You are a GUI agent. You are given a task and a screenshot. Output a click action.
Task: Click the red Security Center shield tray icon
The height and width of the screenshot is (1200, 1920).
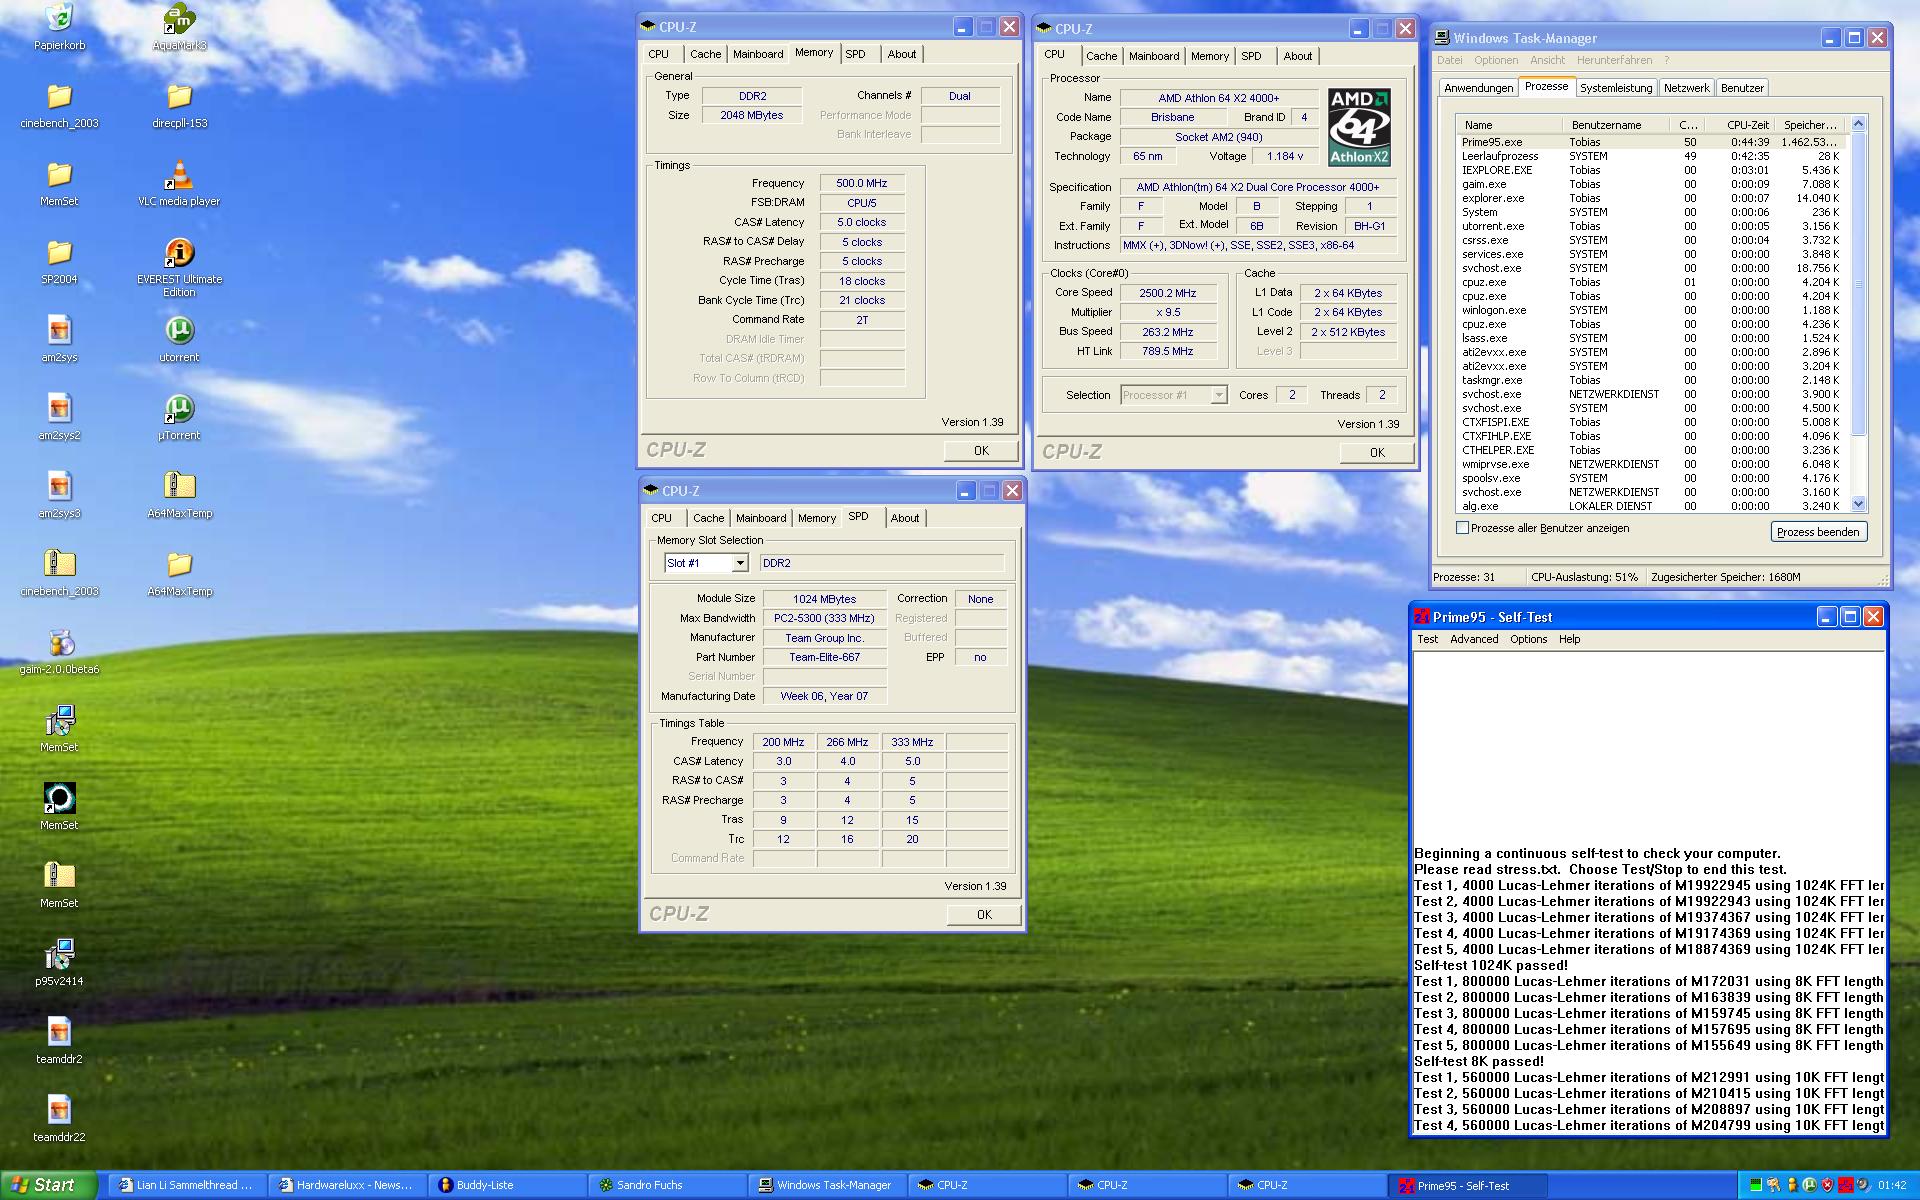(x=1827, y=1185)
